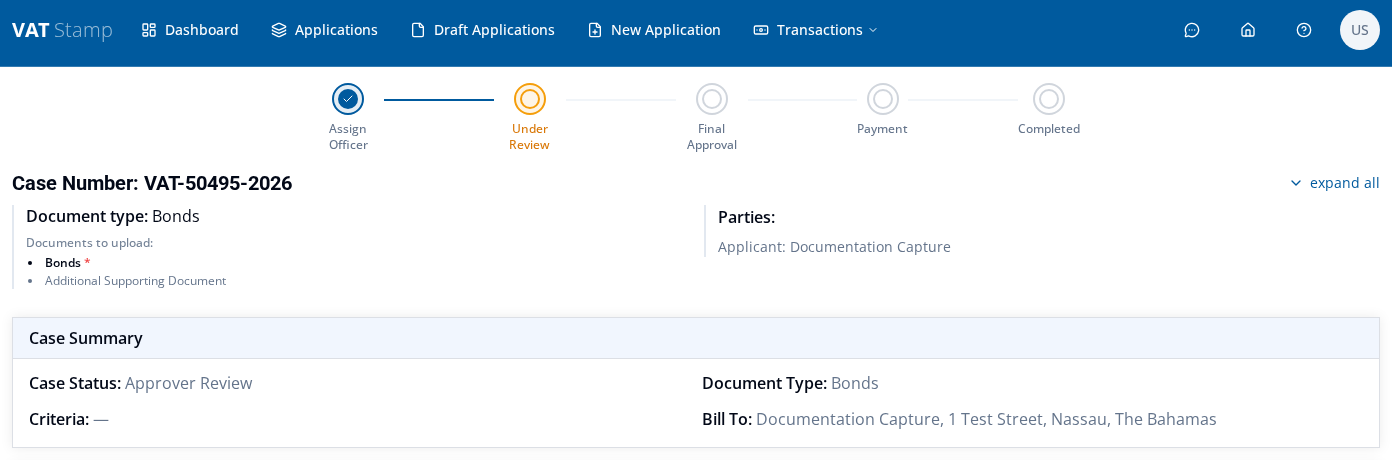Select the Final Approval step label

[712, 137]
